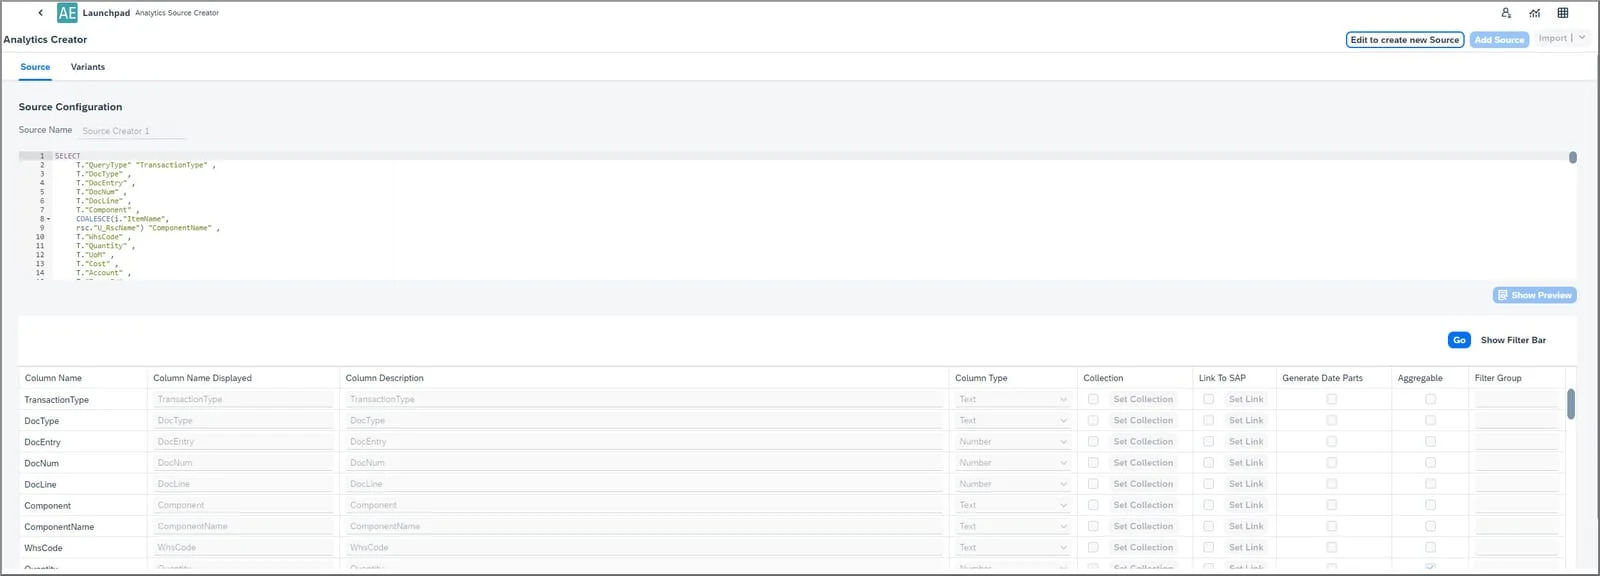Click Set Collection for Component row

point(1143,505)
